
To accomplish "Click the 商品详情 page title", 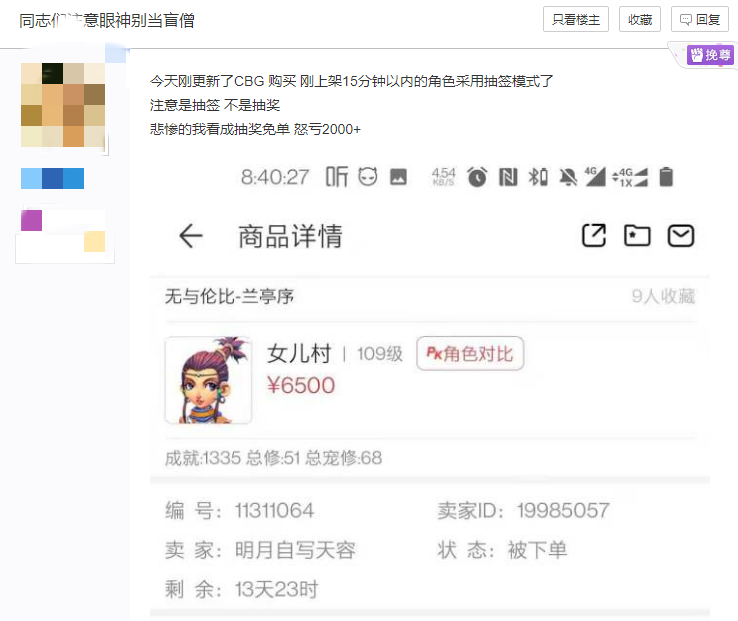I will tap(290, 236).
